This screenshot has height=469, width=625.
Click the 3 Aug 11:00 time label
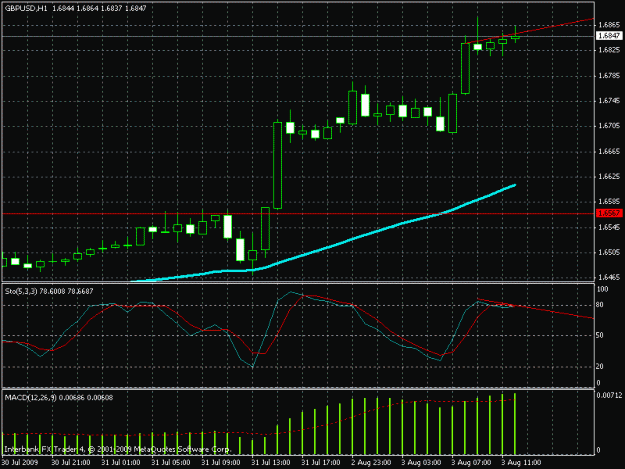521,462
